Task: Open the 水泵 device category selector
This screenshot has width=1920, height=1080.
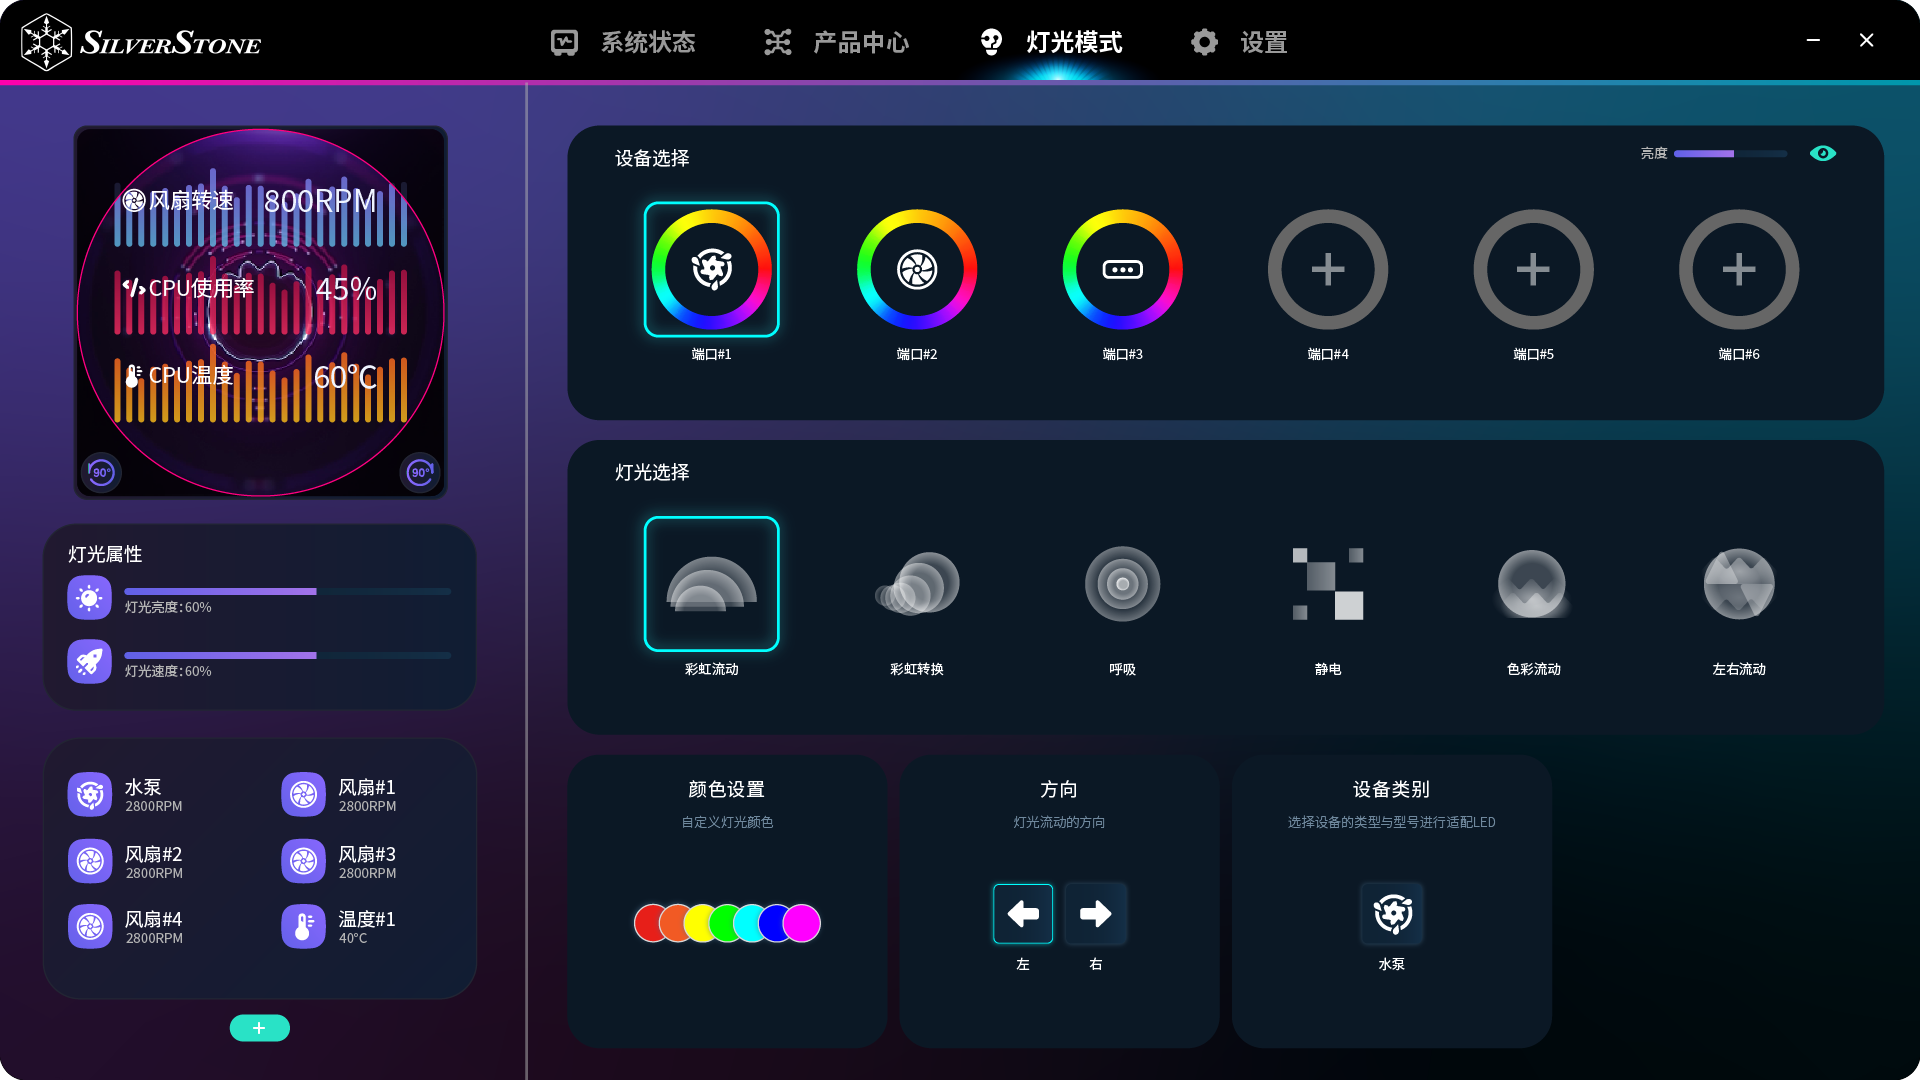Action: click(x=1391, y=913)
